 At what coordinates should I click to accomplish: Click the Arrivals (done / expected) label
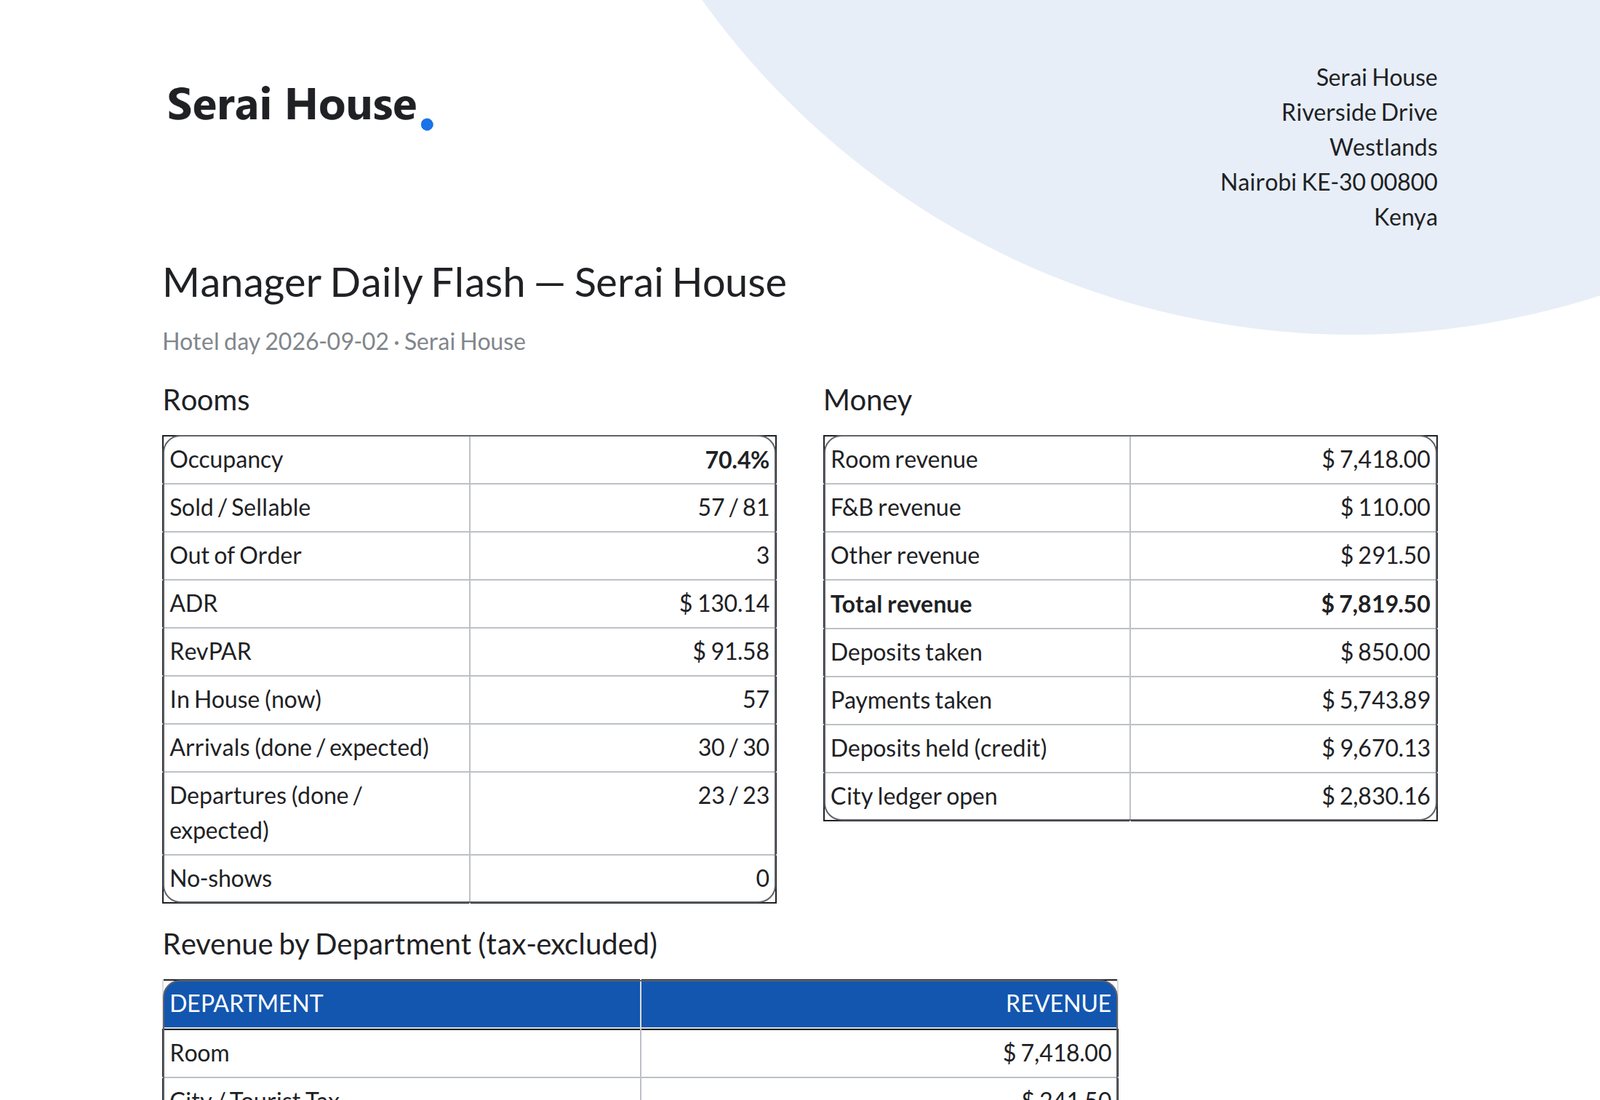[299, 748]
